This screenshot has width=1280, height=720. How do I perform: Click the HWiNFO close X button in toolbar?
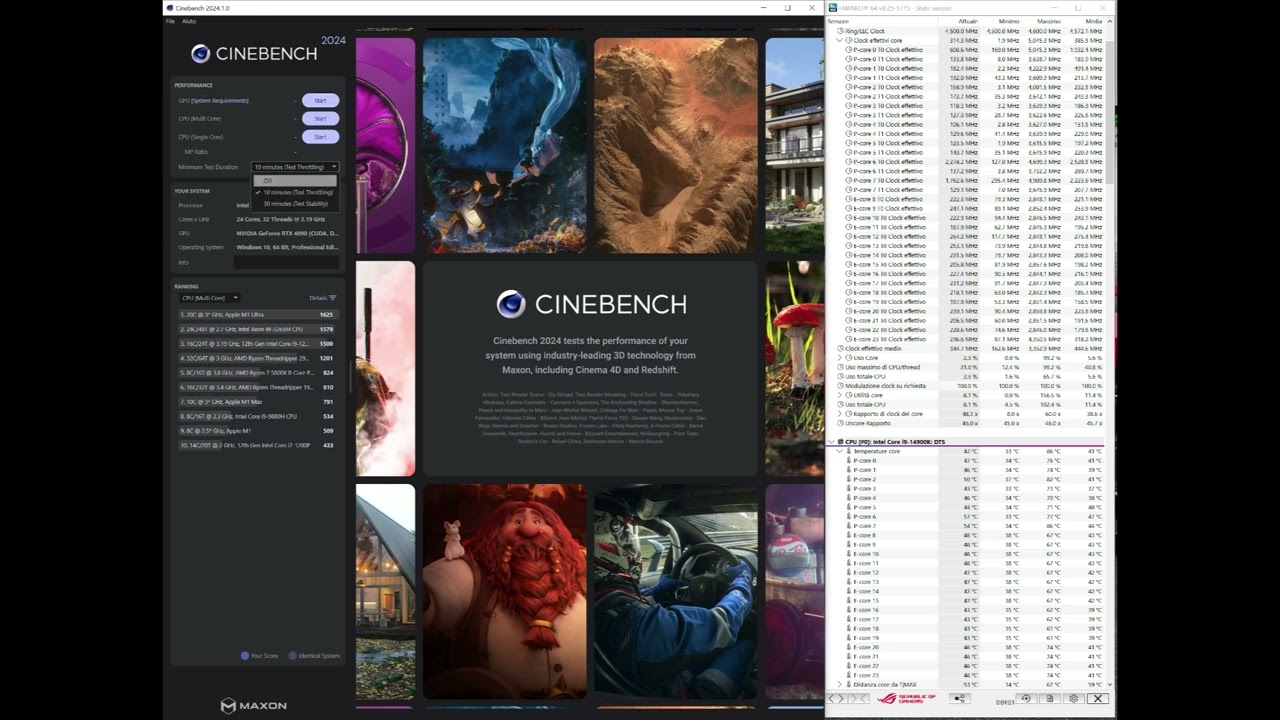(1097, 698)
